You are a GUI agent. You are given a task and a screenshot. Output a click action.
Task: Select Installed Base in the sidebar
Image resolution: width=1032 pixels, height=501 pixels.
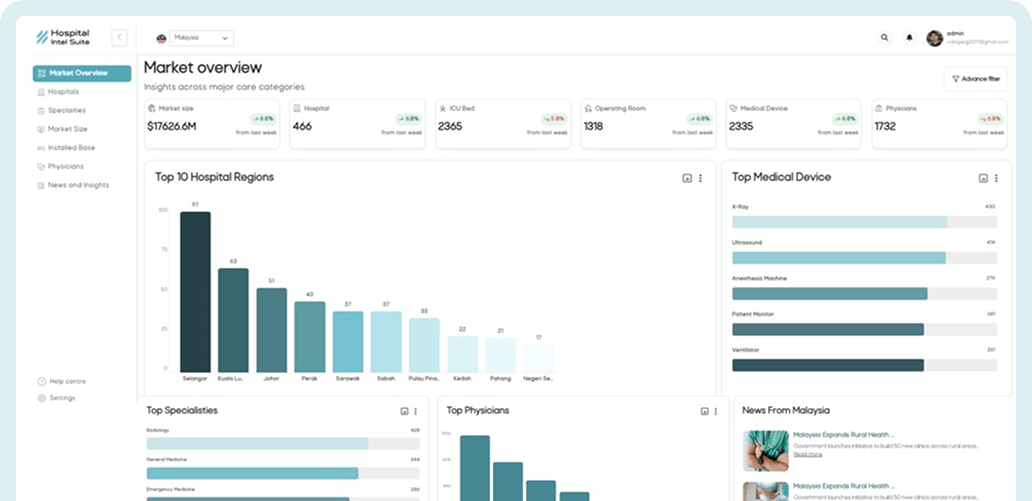pos(70,148)
